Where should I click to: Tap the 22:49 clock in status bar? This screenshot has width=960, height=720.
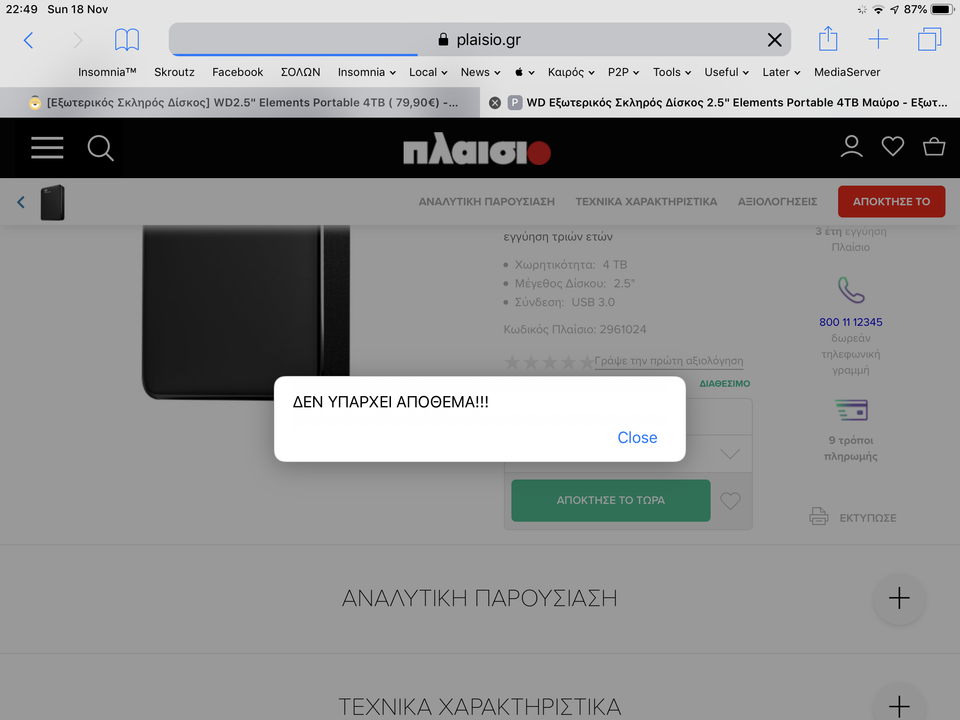point(21,9)
